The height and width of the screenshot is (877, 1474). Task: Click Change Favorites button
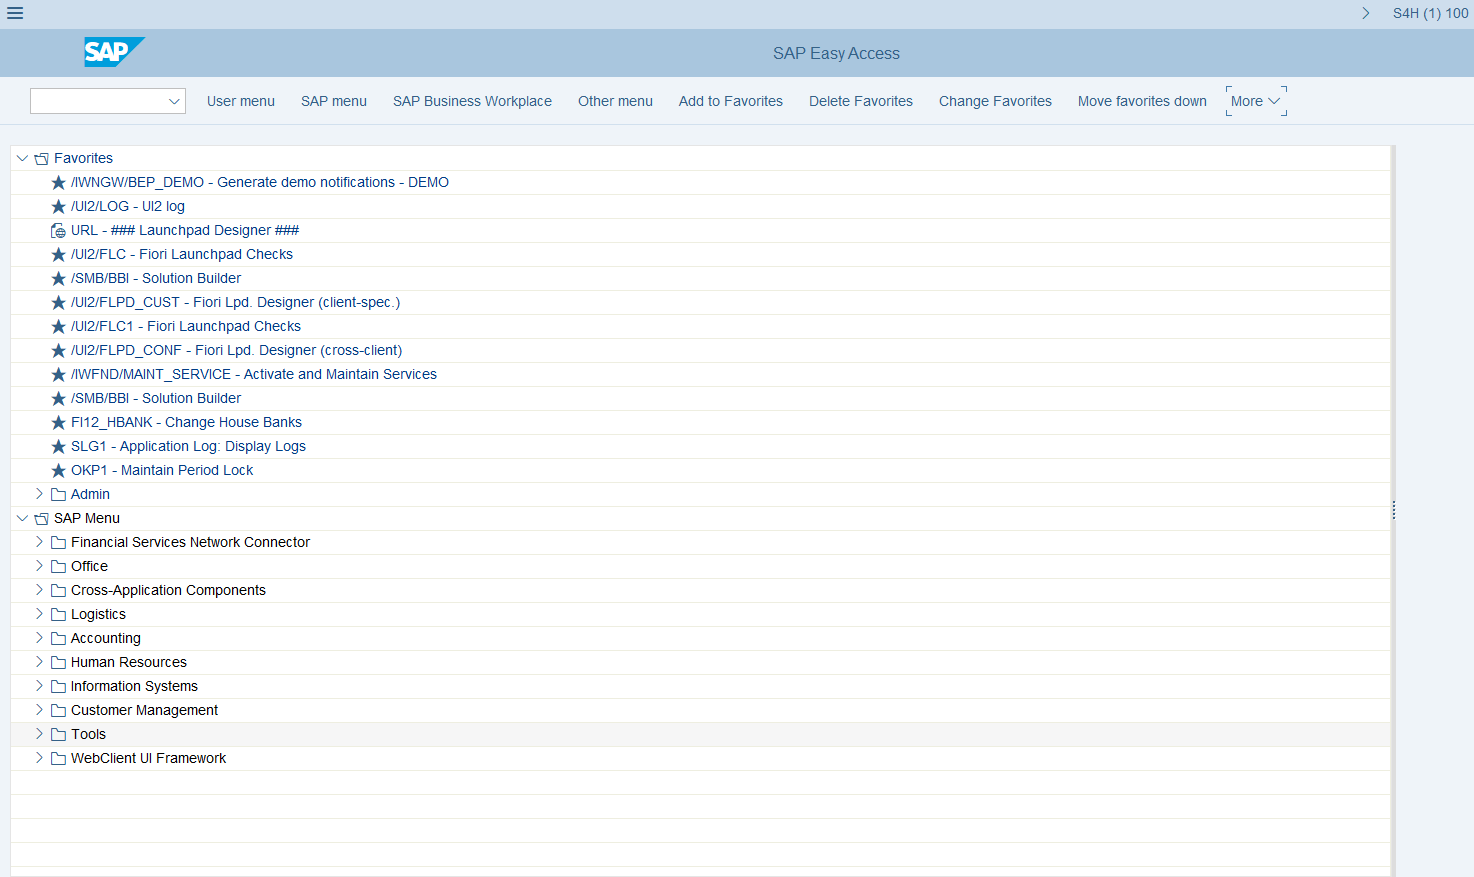point(995,101)
